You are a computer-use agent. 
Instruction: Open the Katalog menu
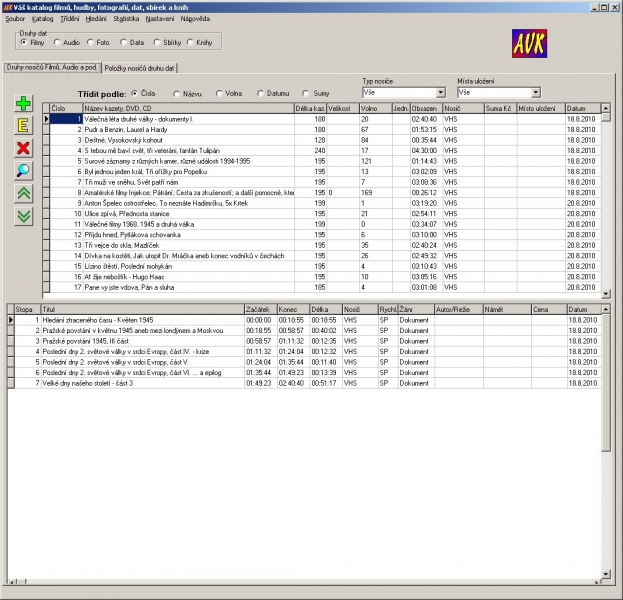click(x=43, y=18)
